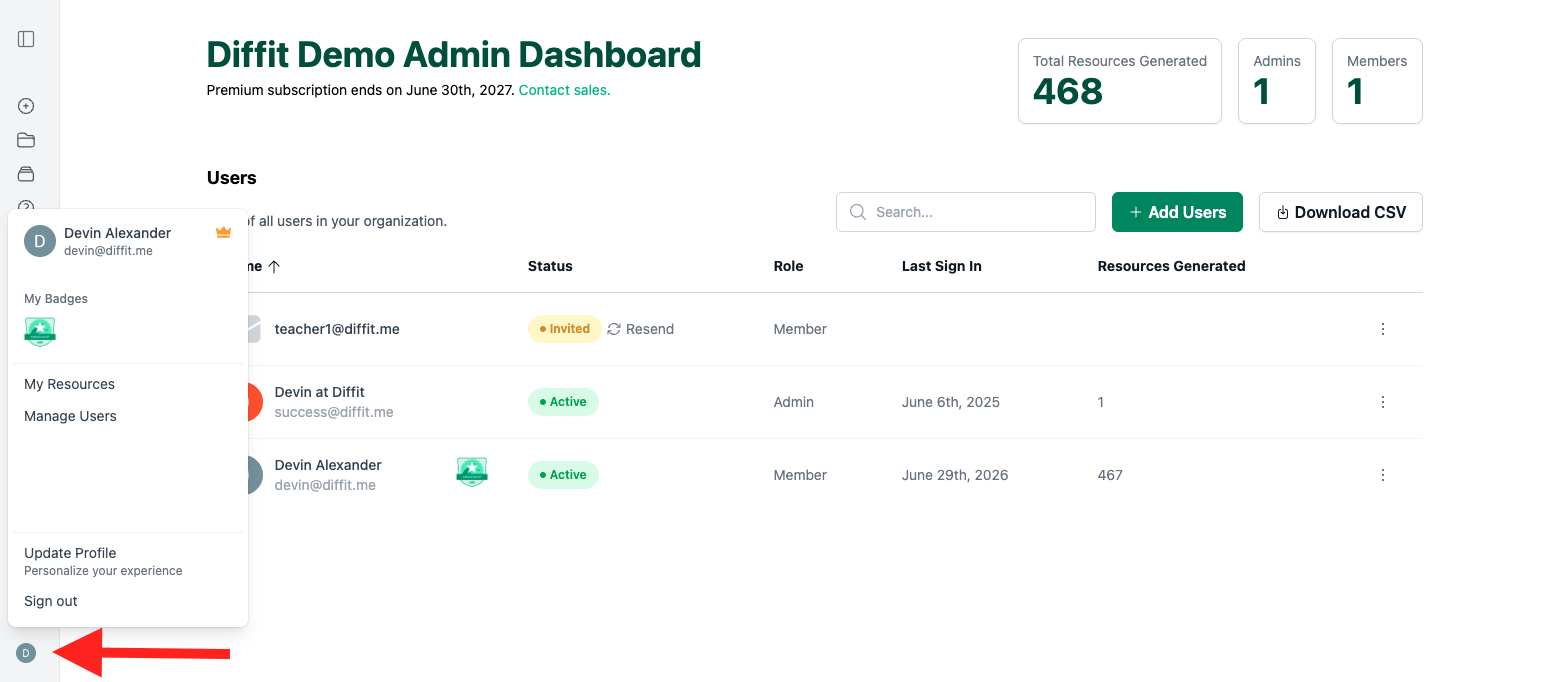Click the badge icon in Devin Alexander's row

click(x=472, y=472)
